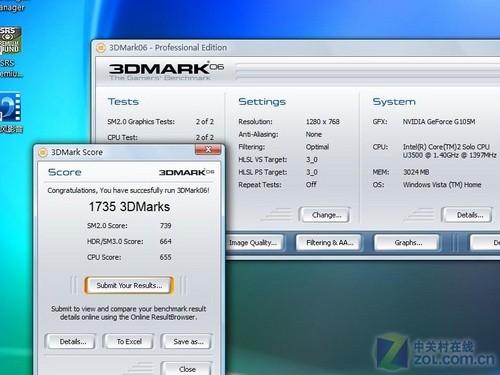Click 3DMark06 main window title icon
This screenshot has width=500, height=375.
point(101,48)
